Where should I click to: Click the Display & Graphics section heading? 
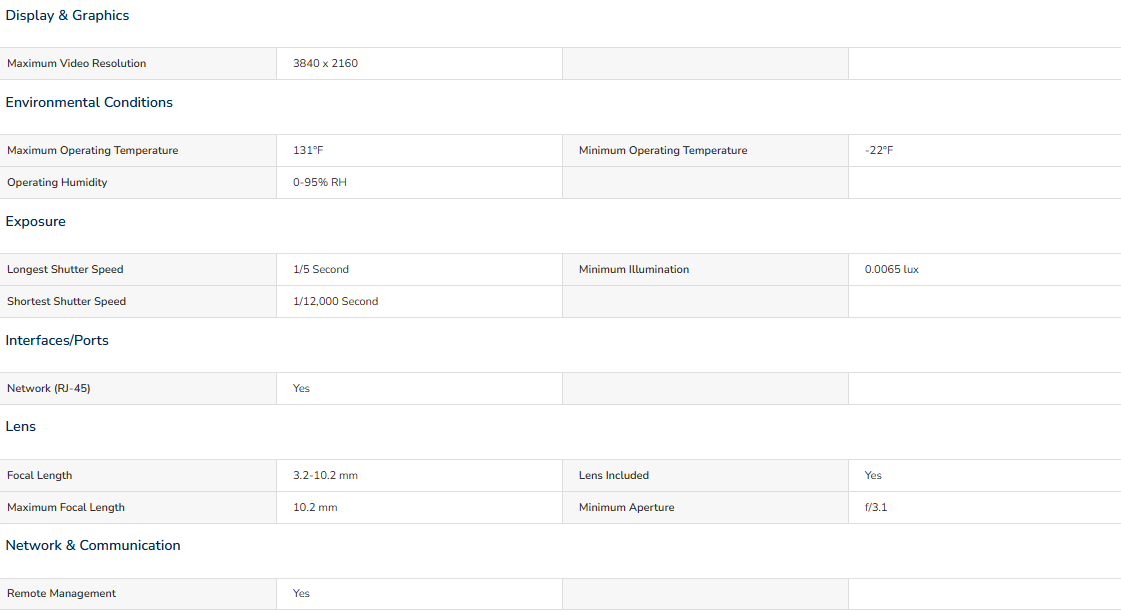(x=67, y=16)
